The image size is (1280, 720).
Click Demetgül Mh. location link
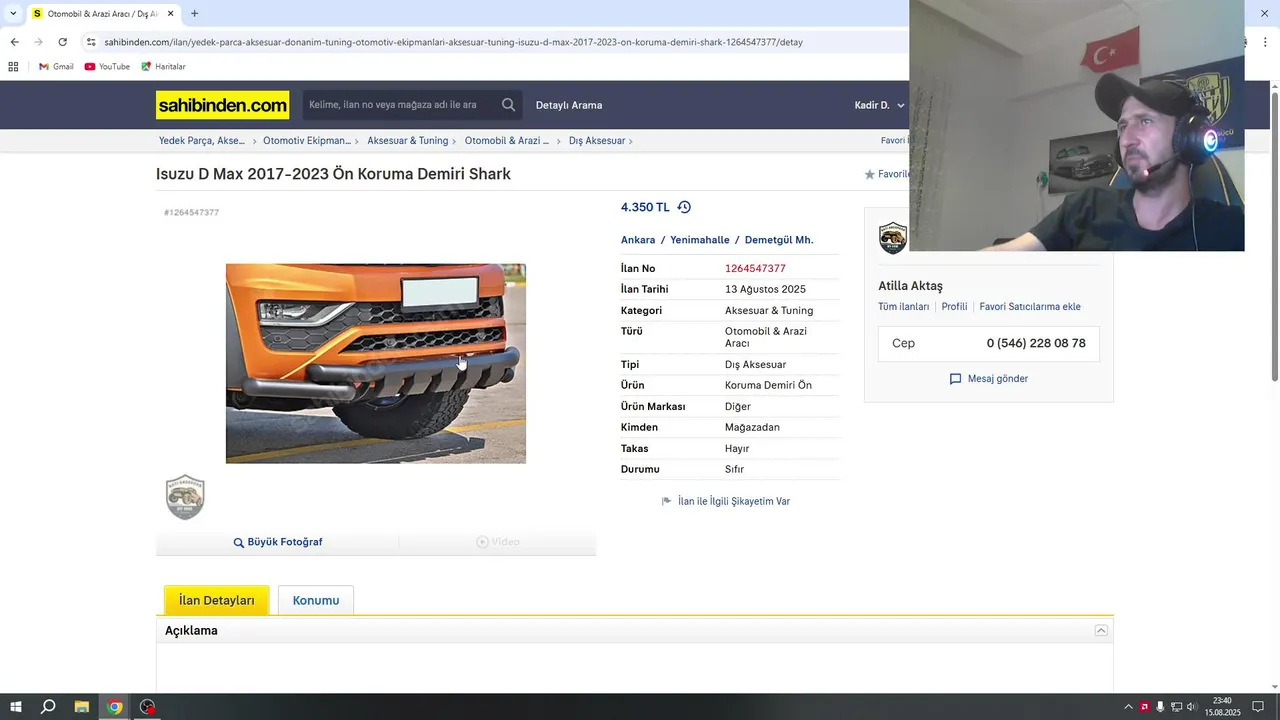pyautogui.click(x=779, y=240)
